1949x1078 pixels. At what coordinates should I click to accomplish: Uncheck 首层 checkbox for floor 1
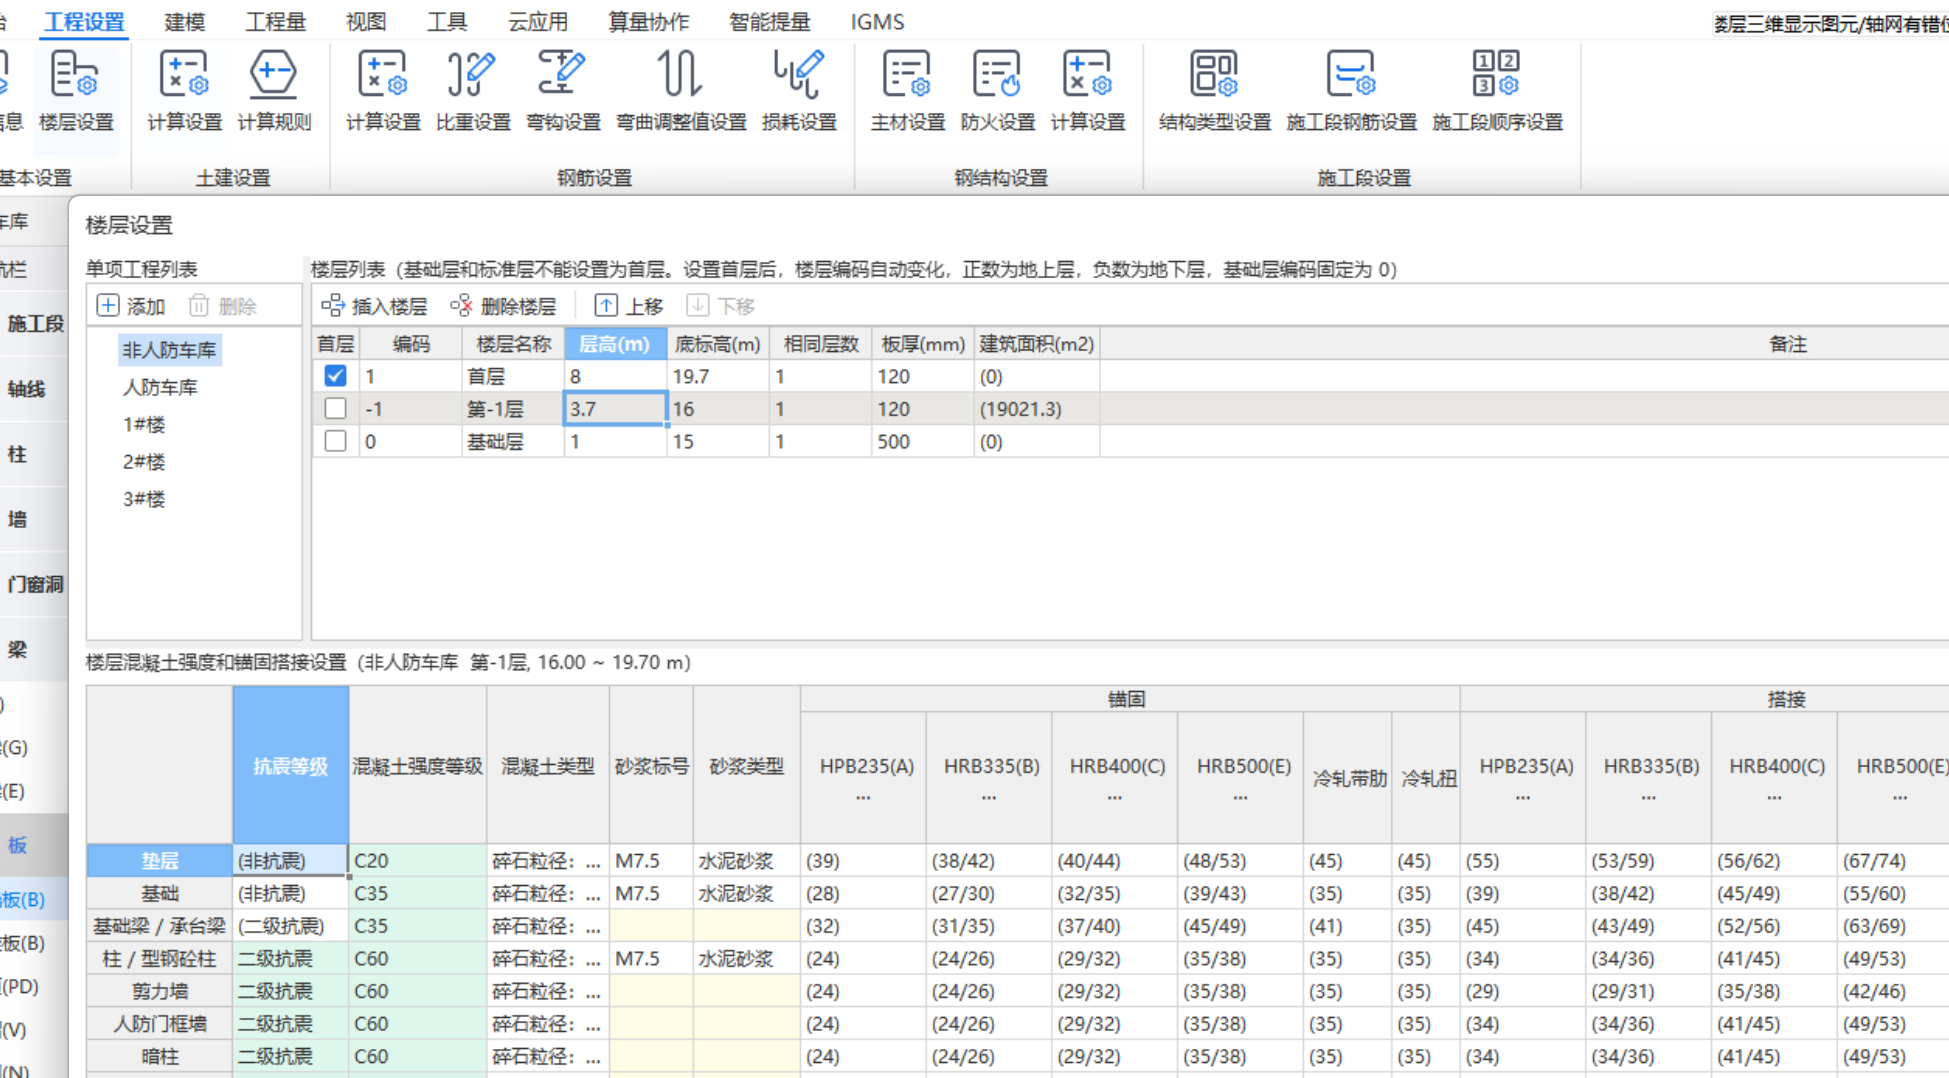click(x=335, y=376)
